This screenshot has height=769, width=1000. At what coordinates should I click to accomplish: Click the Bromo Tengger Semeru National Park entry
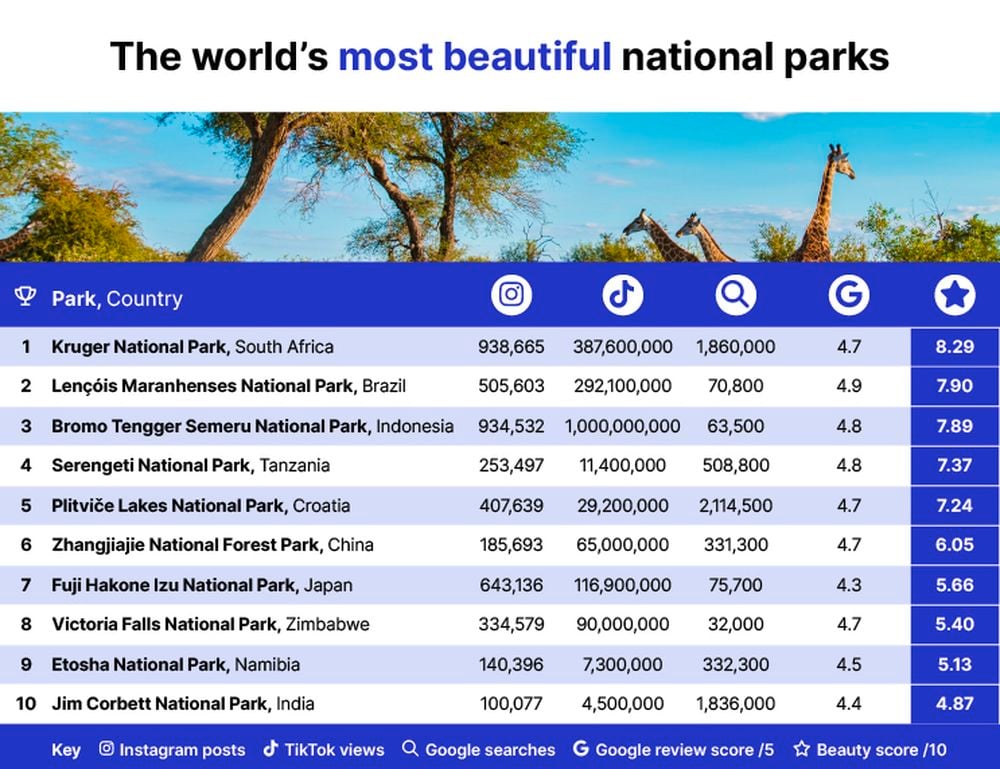click(x=253, y=426)
